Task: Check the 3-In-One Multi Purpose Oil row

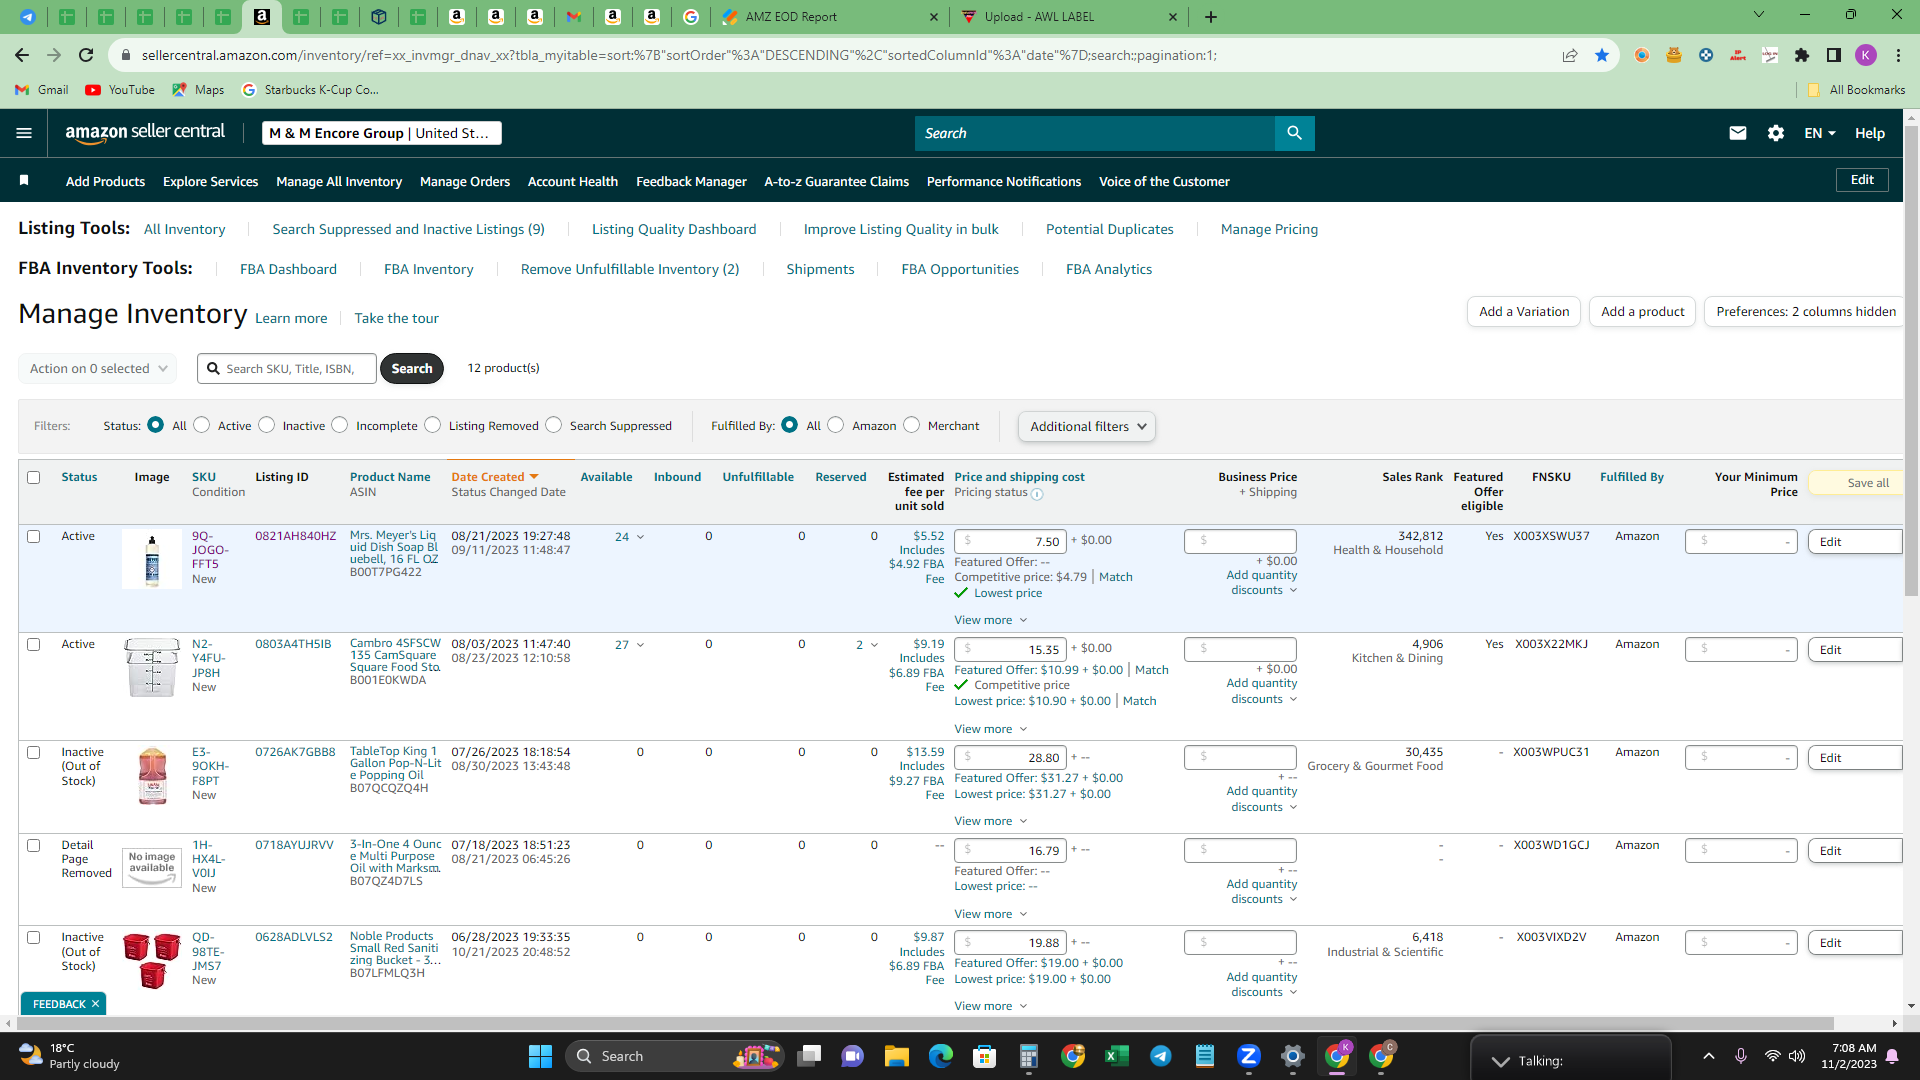Action: coord(34,846)
